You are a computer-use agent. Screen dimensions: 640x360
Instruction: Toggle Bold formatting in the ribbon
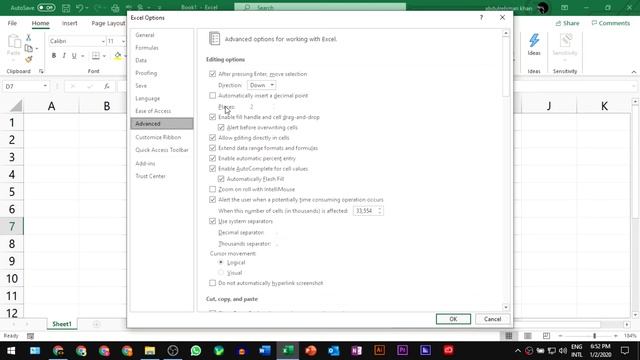pos(54,56)
